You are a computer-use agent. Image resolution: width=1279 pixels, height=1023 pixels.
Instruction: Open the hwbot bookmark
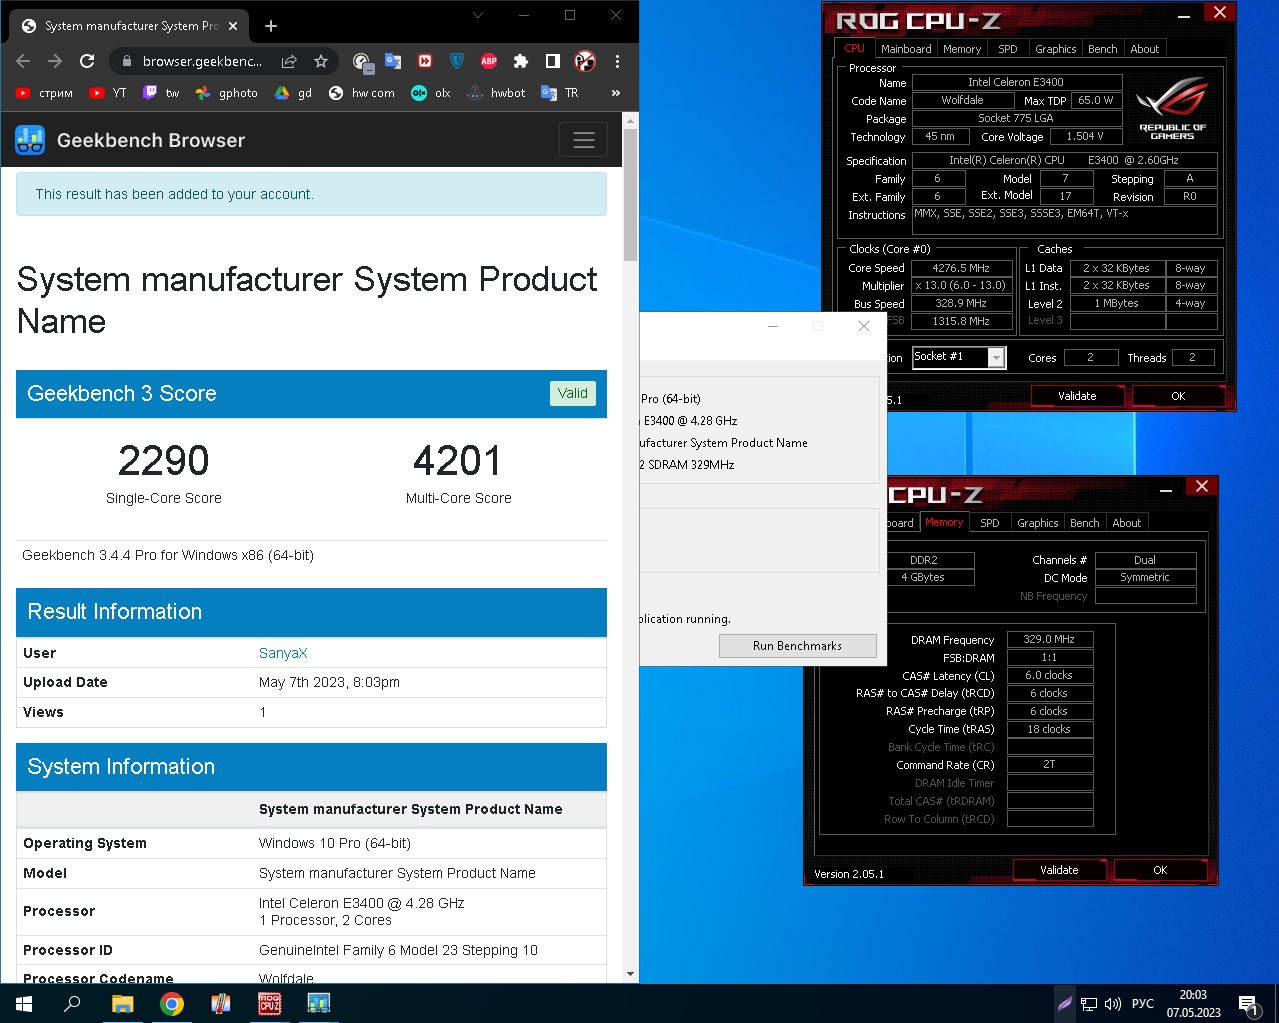tap(496, 93)
